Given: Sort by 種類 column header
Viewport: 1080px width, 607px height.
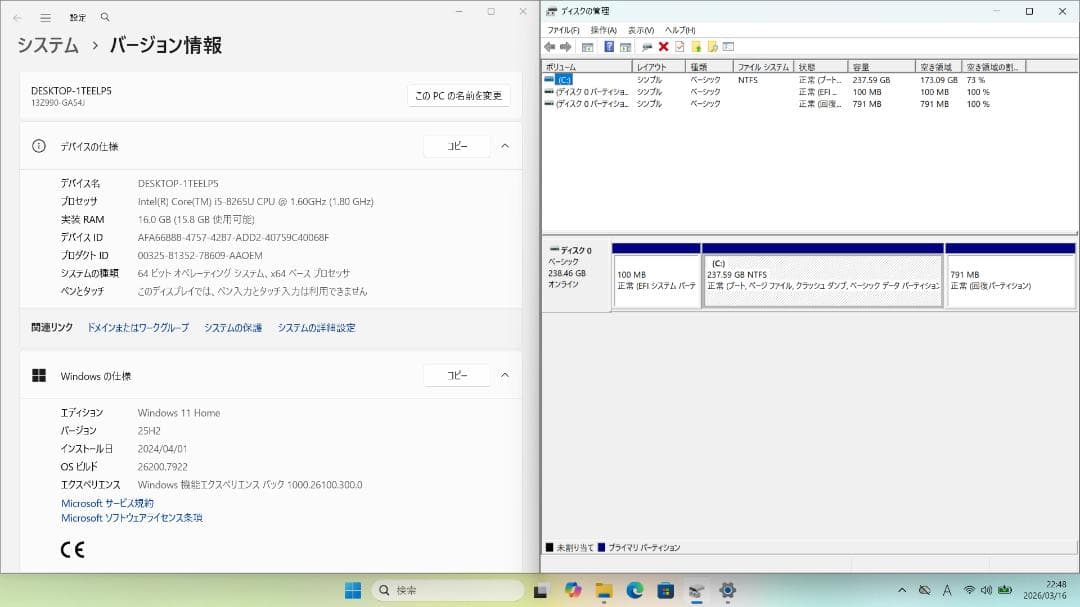Looking at the screenshot, I should (x=709, y=67).
